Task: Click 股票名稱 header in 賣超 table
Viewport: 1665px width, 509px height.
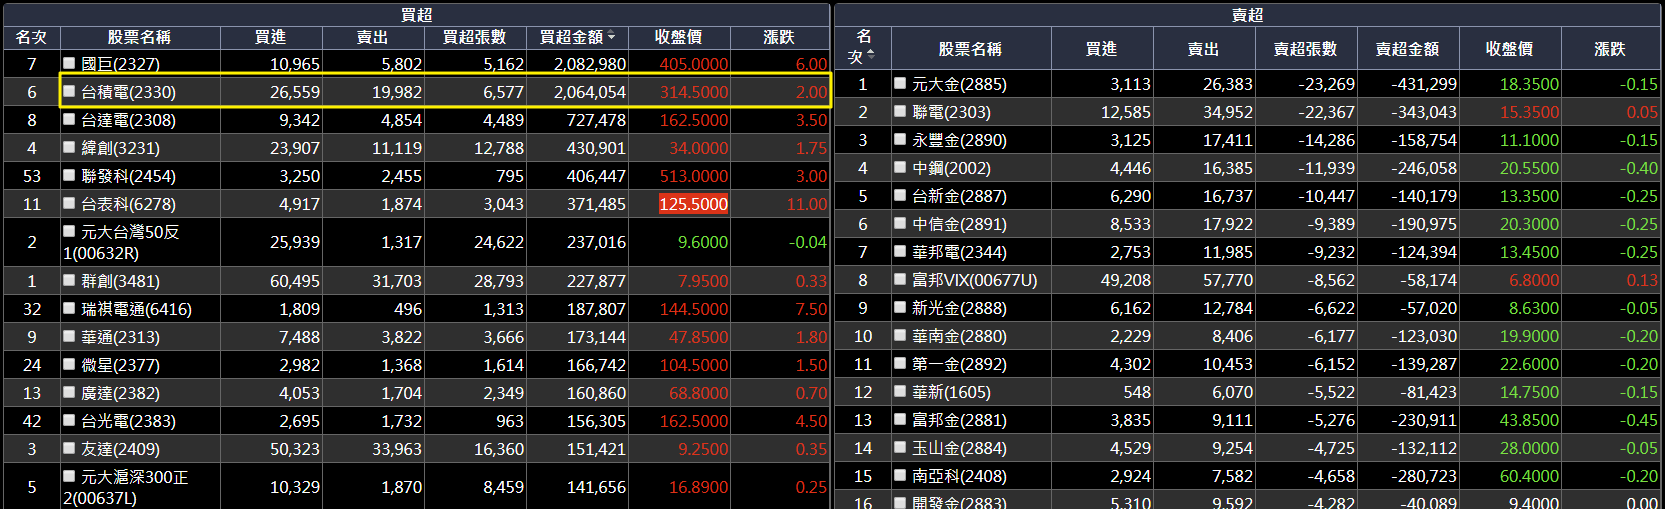Action: (x=970, y=49)
